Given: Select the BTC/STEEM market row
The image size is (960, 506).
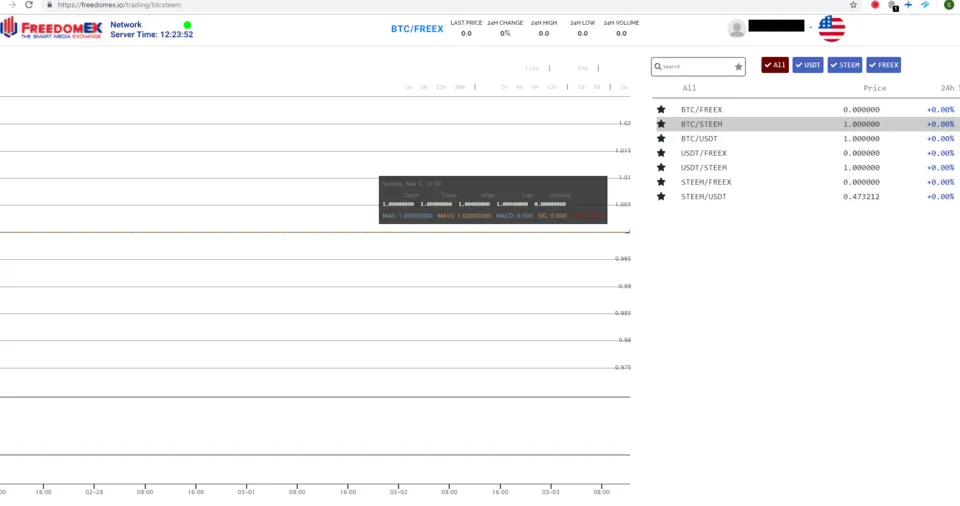Looking at the screenshot, I should (806, 124).
